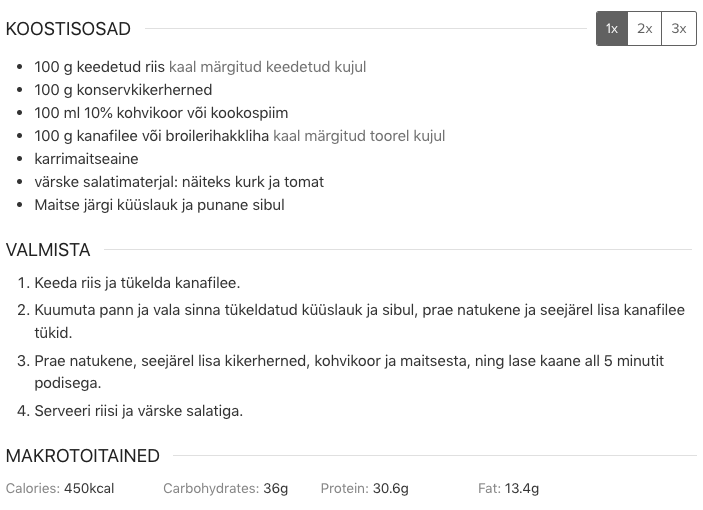Select the 1x serving multiplier
Viewport: 703px width, 510px height.
tap(612, 29)
